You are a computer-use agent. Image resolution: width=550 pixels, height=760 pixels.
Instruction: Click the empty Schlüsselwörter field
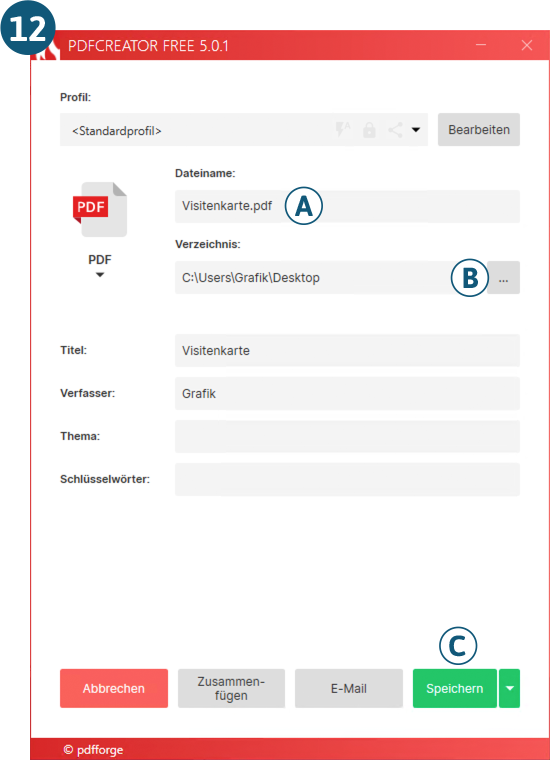coord(347,479)
